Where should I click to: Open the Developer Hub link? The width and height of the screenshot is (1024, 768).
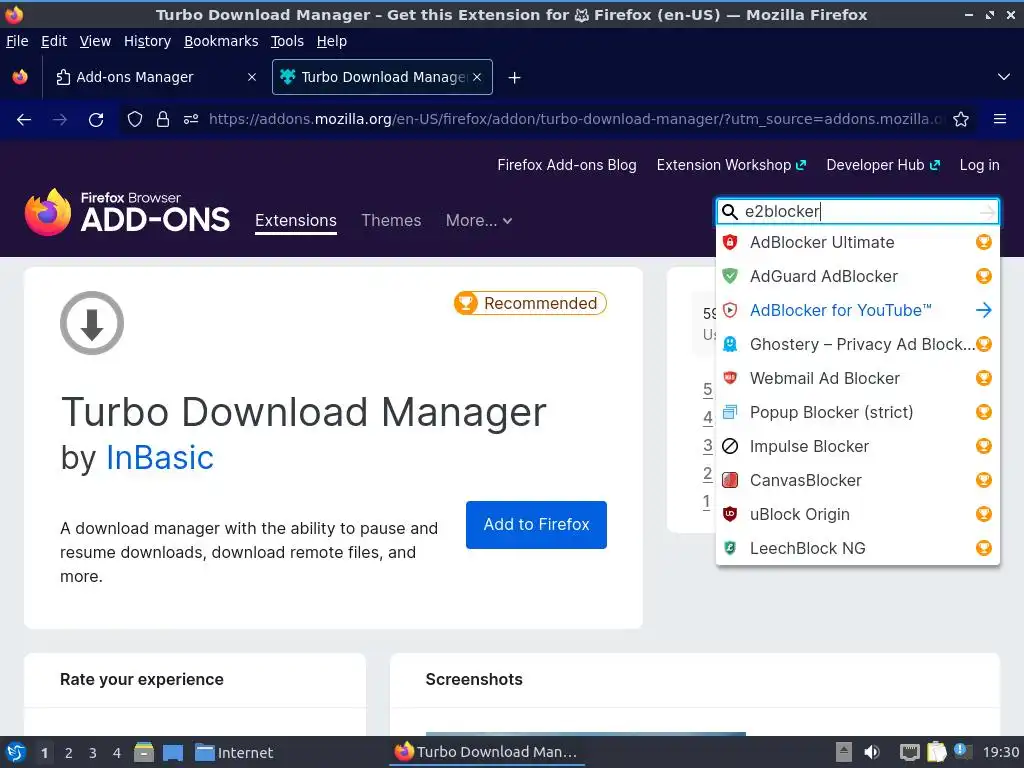click(x=883, y=165)
